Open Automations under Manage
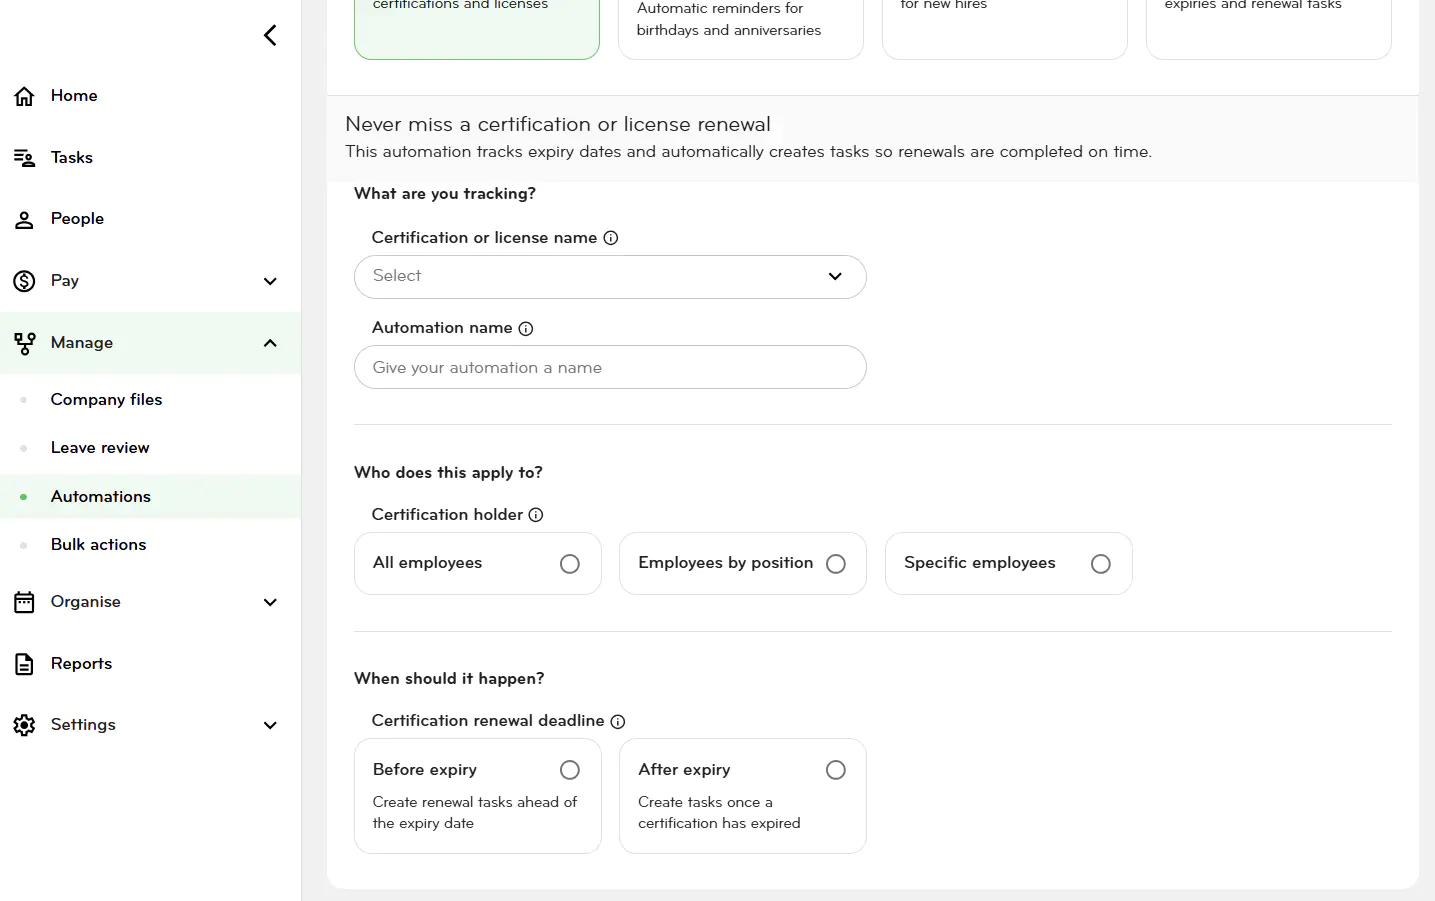Viewport: 1435px width, 901px height. tap(150, 497)
